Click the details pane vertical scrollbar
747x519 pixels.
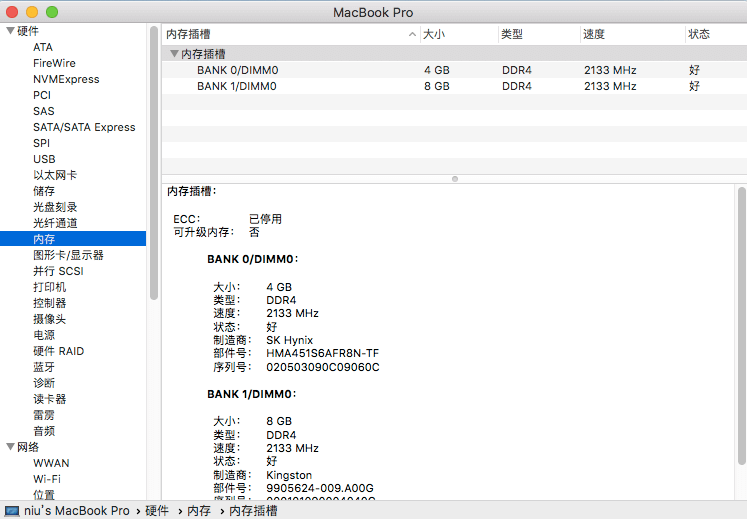tap(741, 326)
